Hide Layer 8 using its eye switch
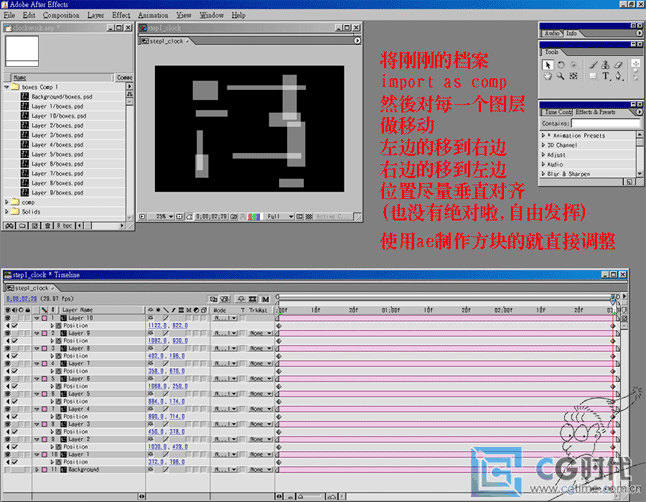 [8, 349]
